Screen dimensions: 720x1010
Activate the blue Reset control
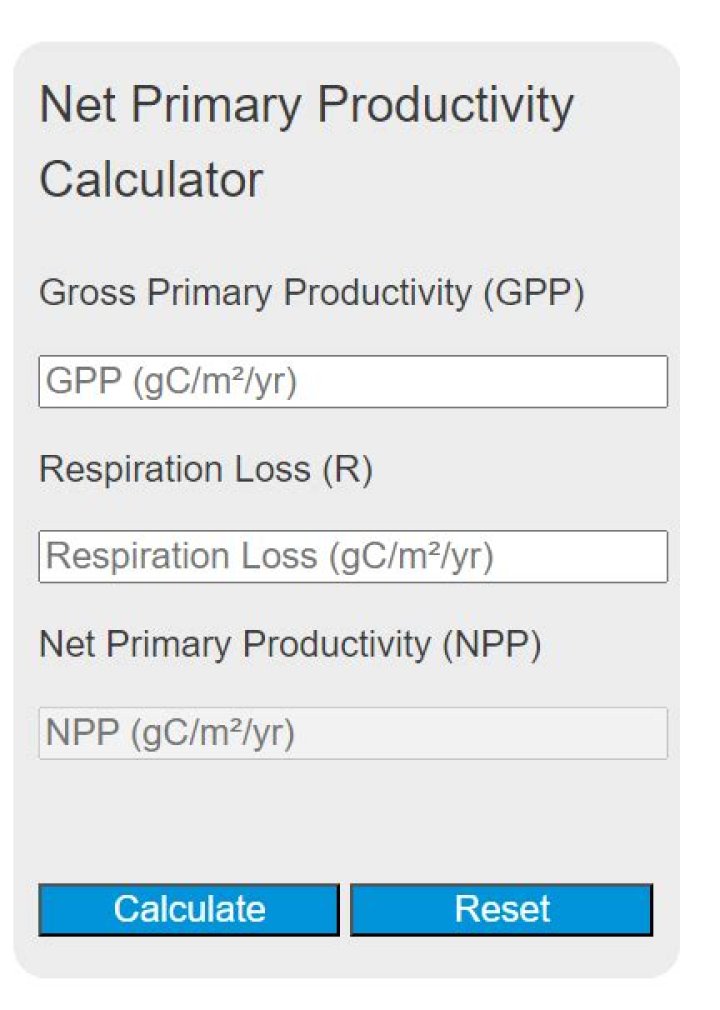(x=502, y=909)
